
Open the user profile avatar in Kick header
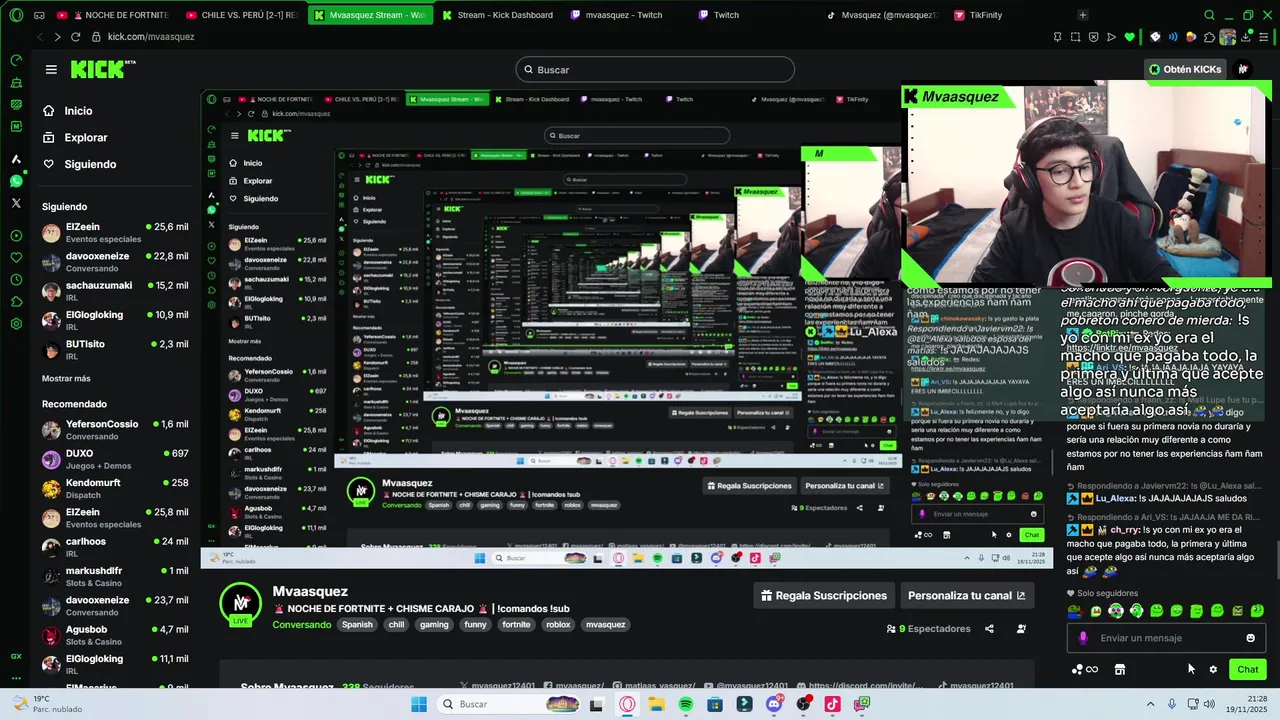tap(1243, 69)
